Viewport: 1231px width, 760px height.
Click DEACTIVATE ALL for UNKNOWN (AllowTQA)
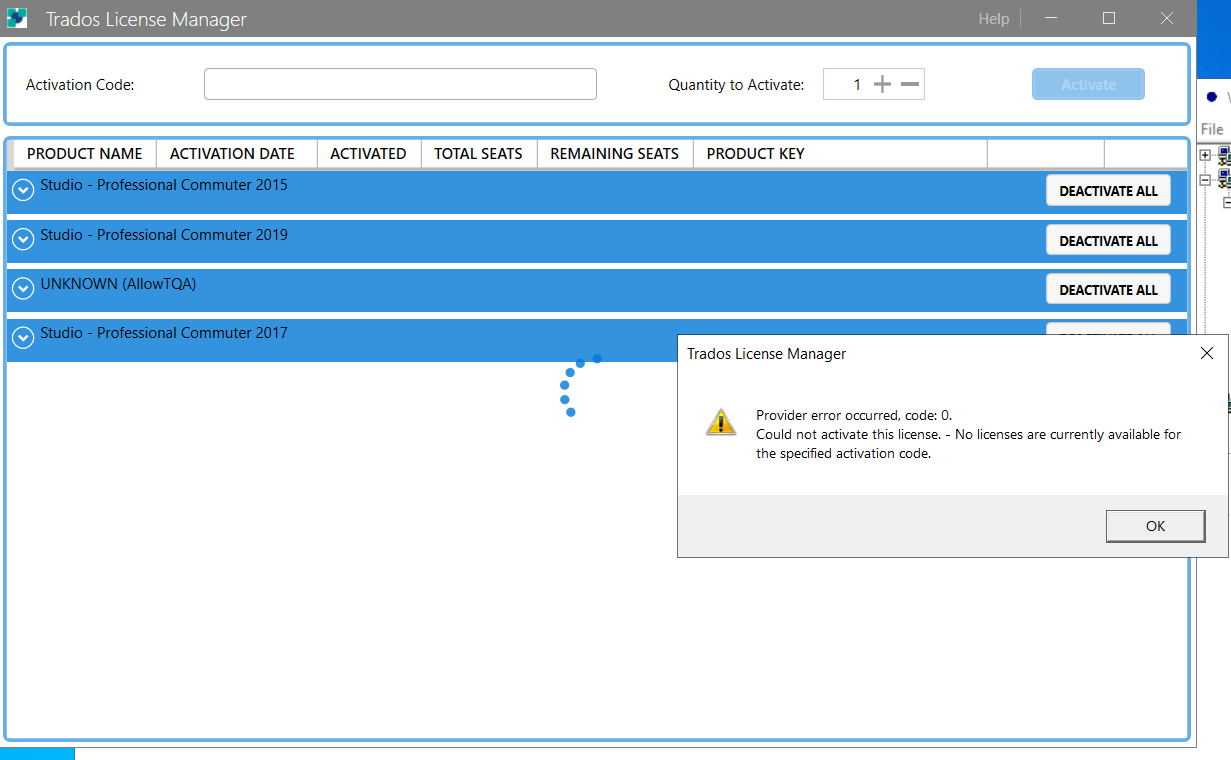click(1108, 288)
